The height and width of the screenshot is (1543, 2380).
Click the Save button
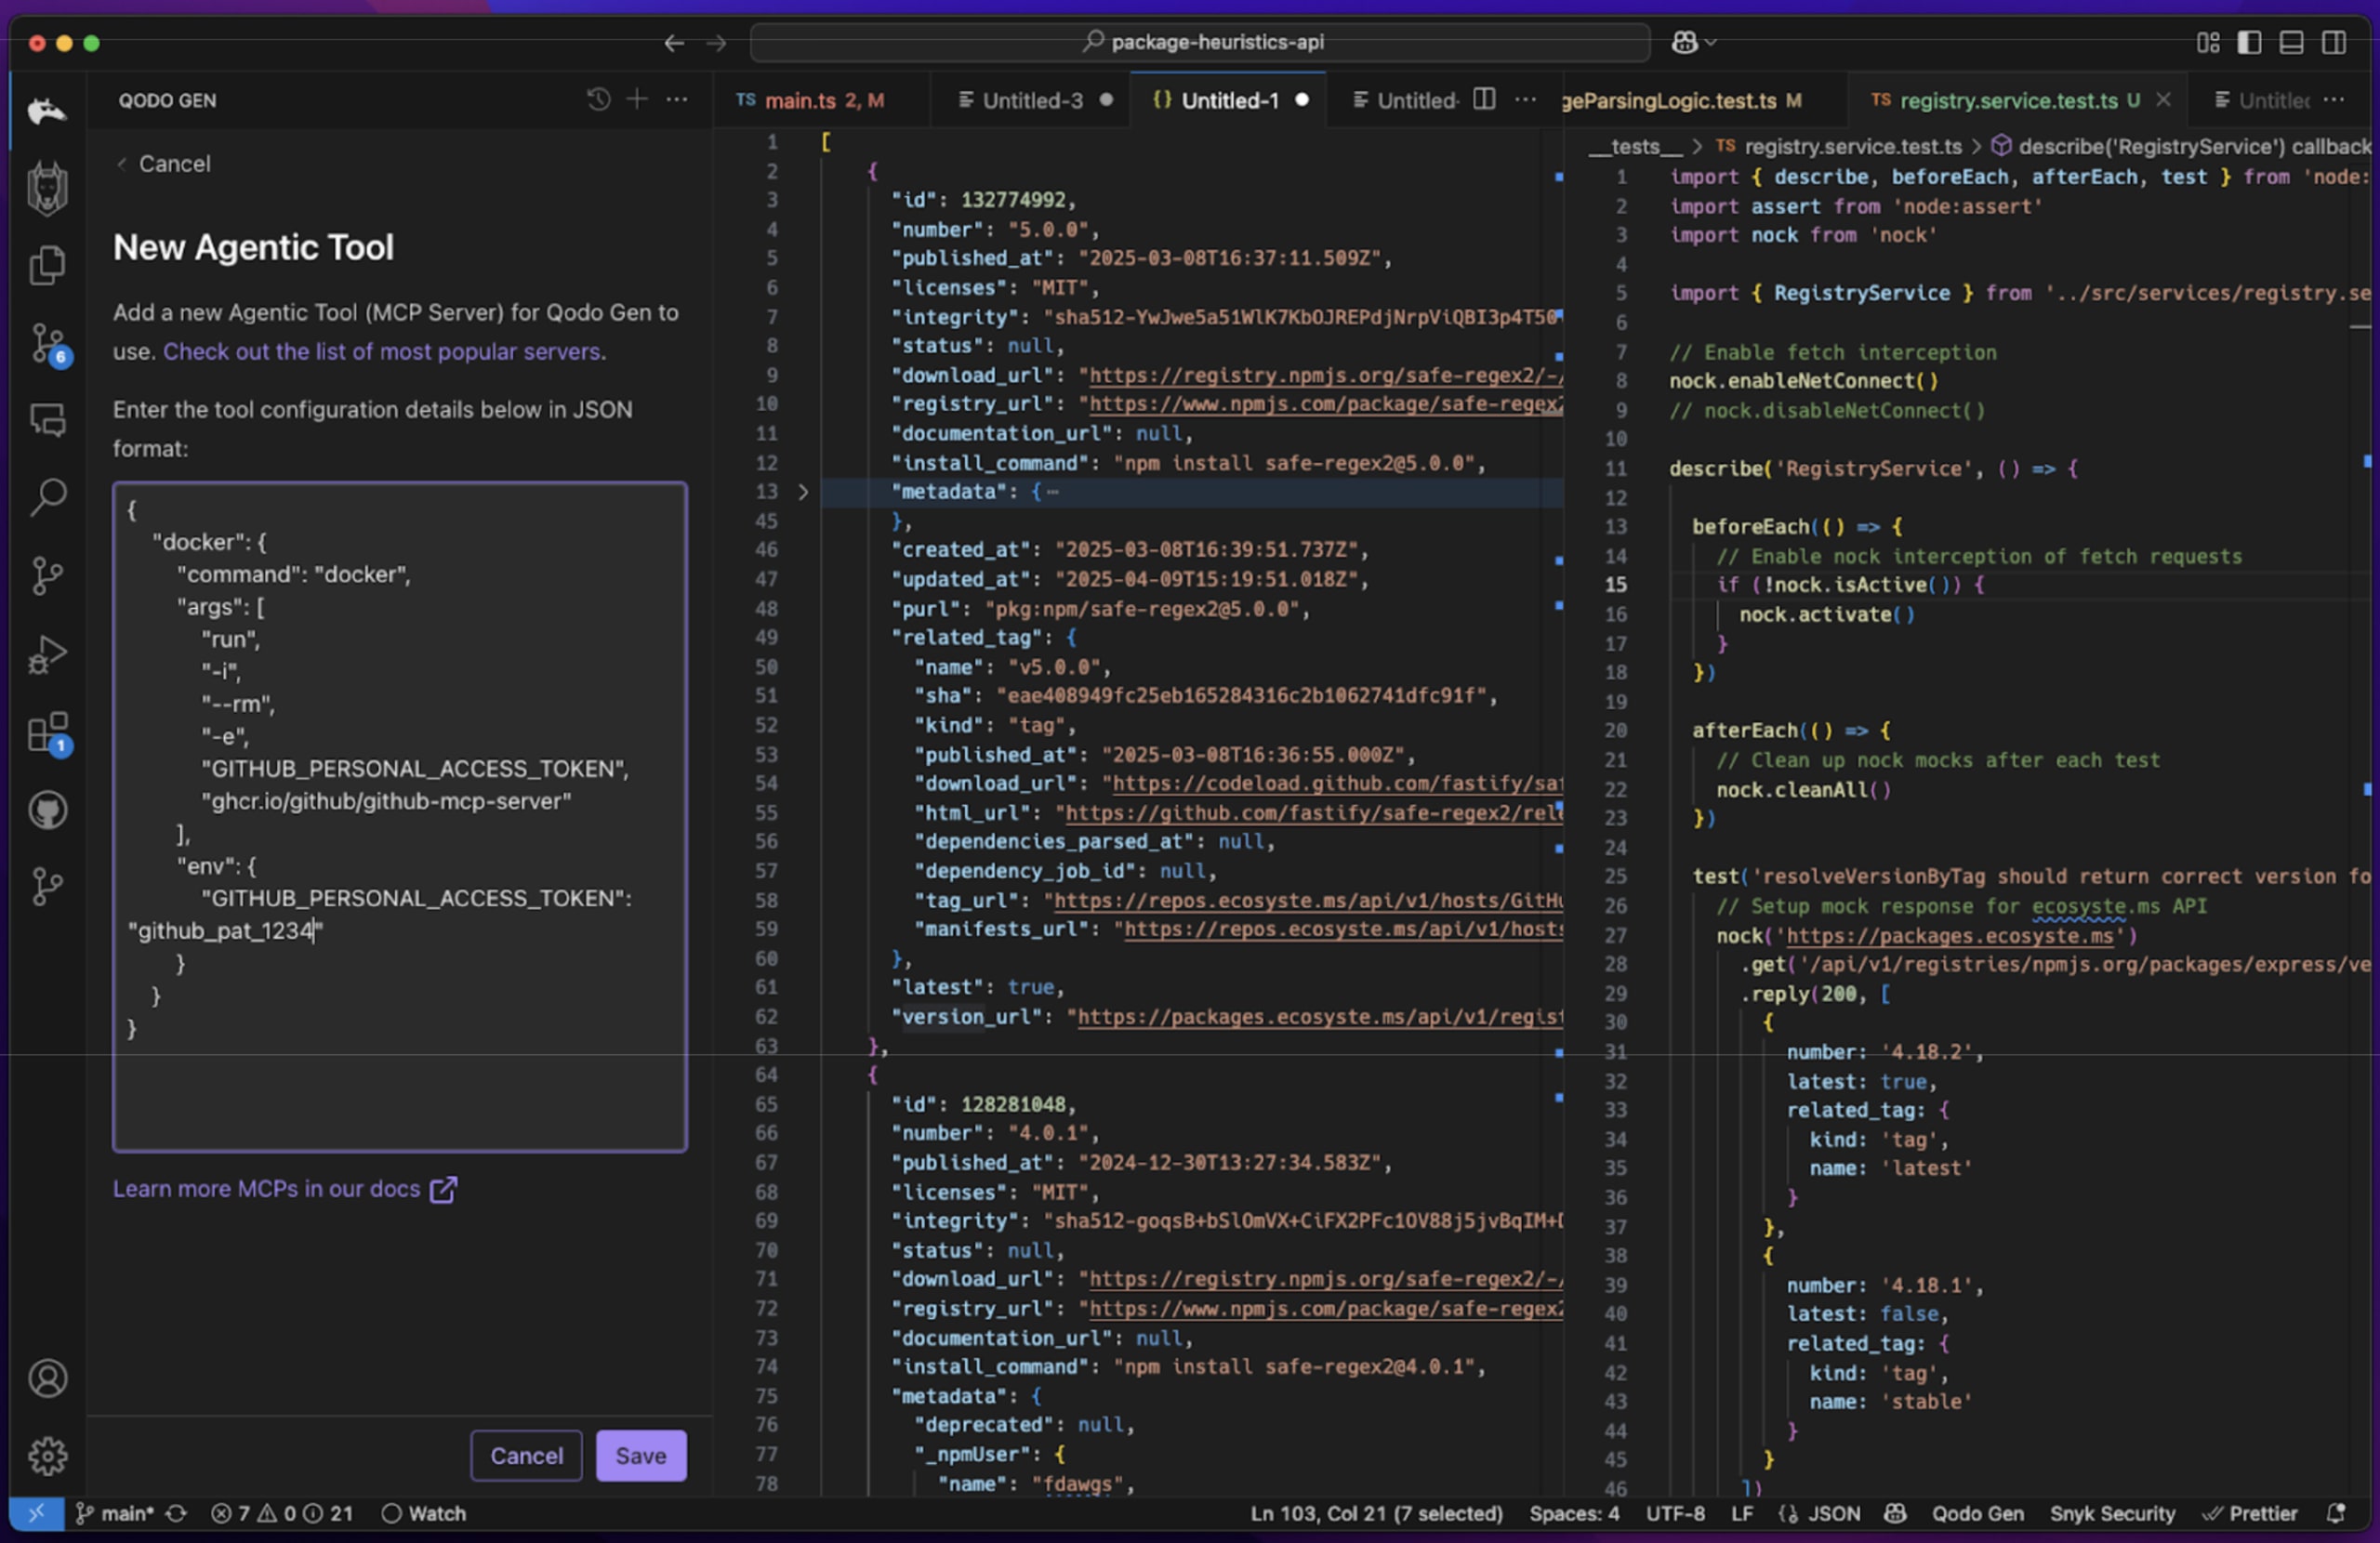tap(641, 1455)
